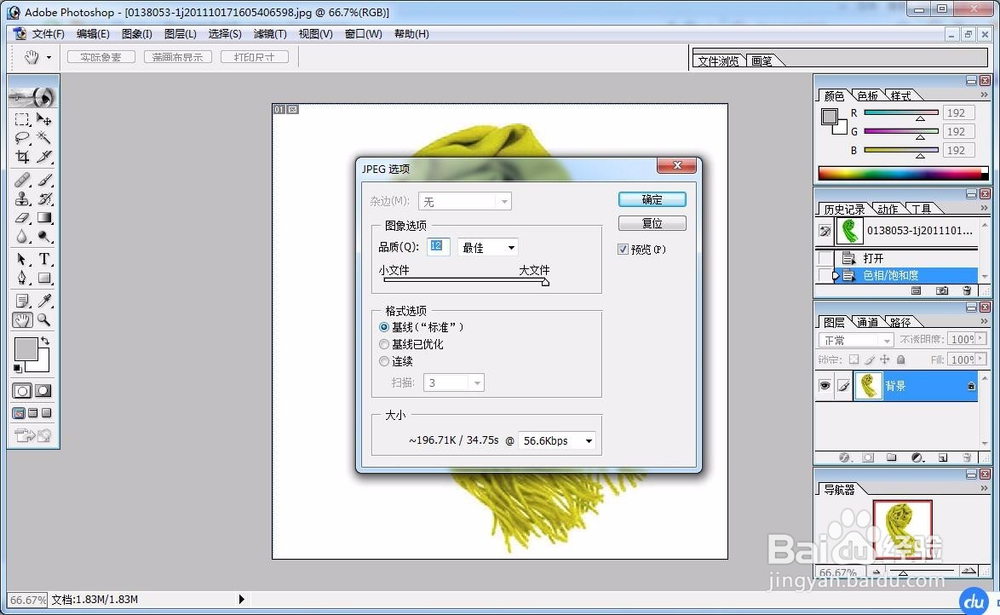Toggle the 预览 checkbox in JPEG dialog
Screen dimensions: 1000x615
tap(623, 249)
